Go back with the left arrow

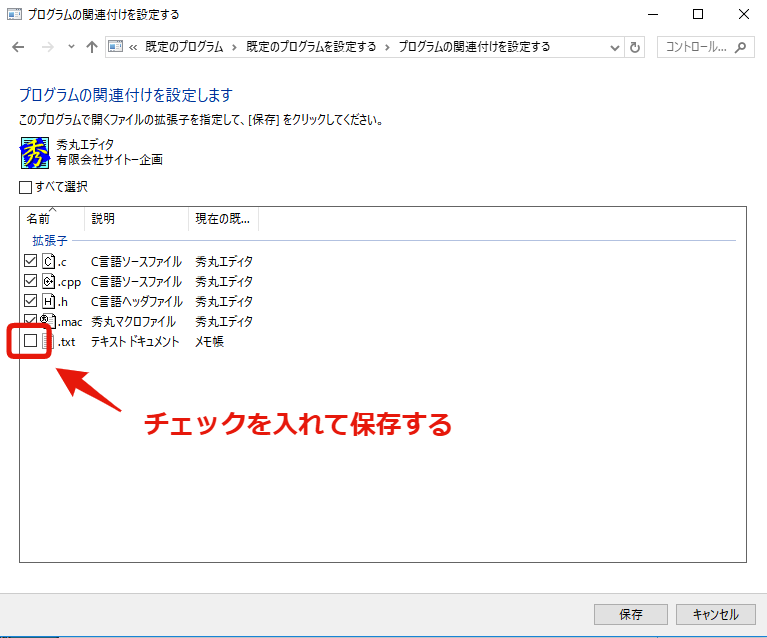click(x=18, y=47)
